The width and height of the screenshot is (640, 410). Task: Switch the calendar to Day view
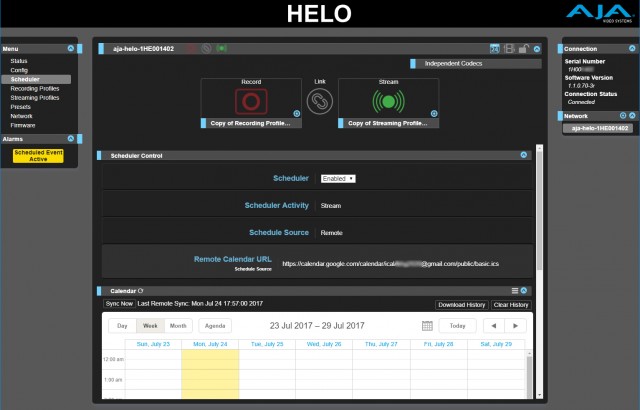tap(121, 326)
